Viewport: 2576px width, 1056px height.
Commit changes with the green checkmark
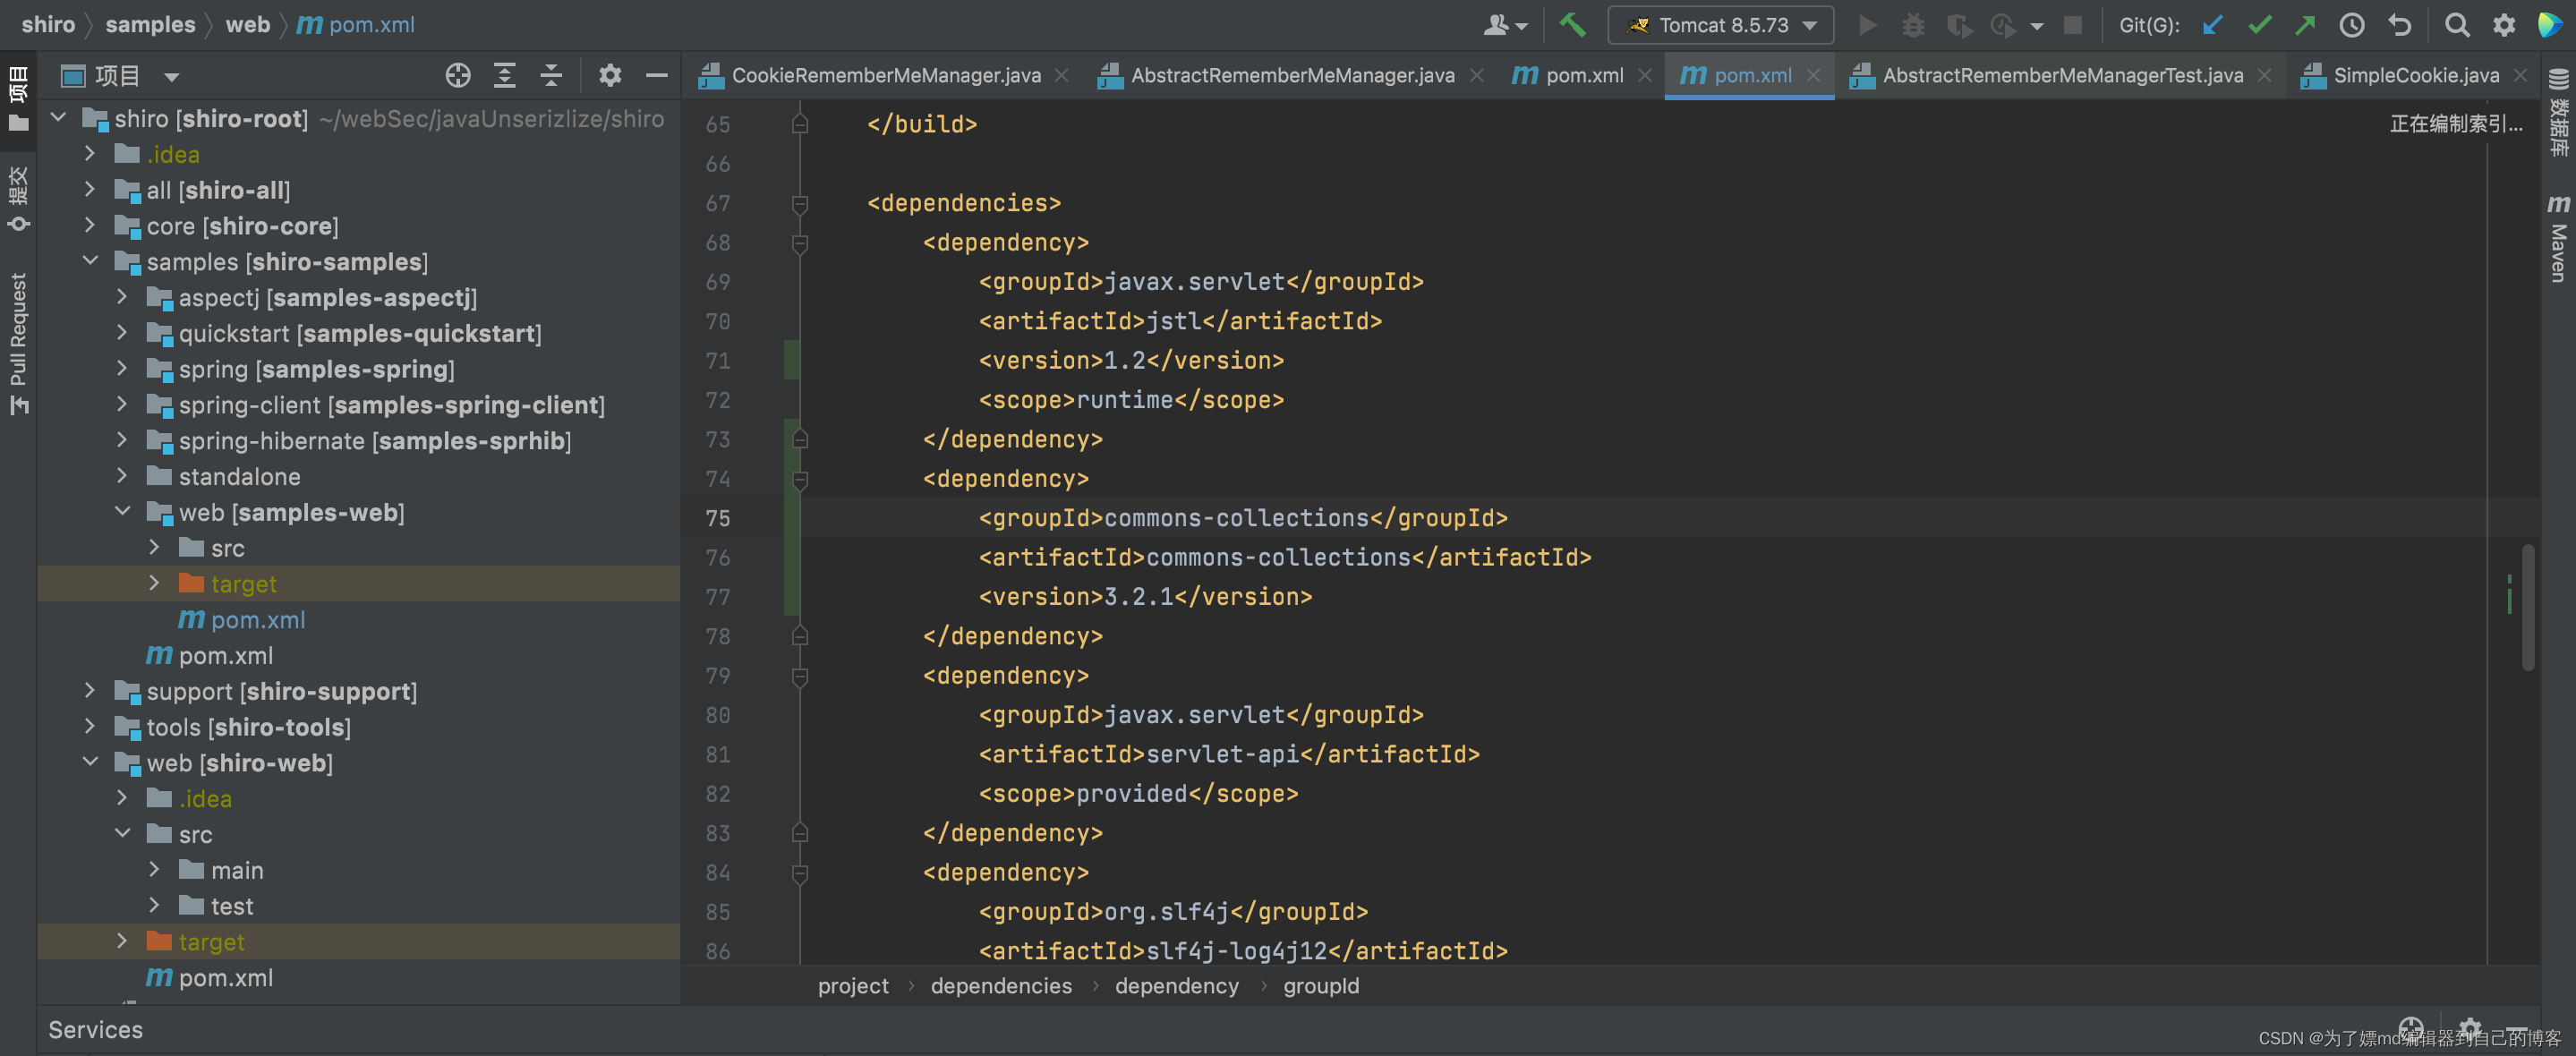pyautogui.click(x=2259, y=25)
